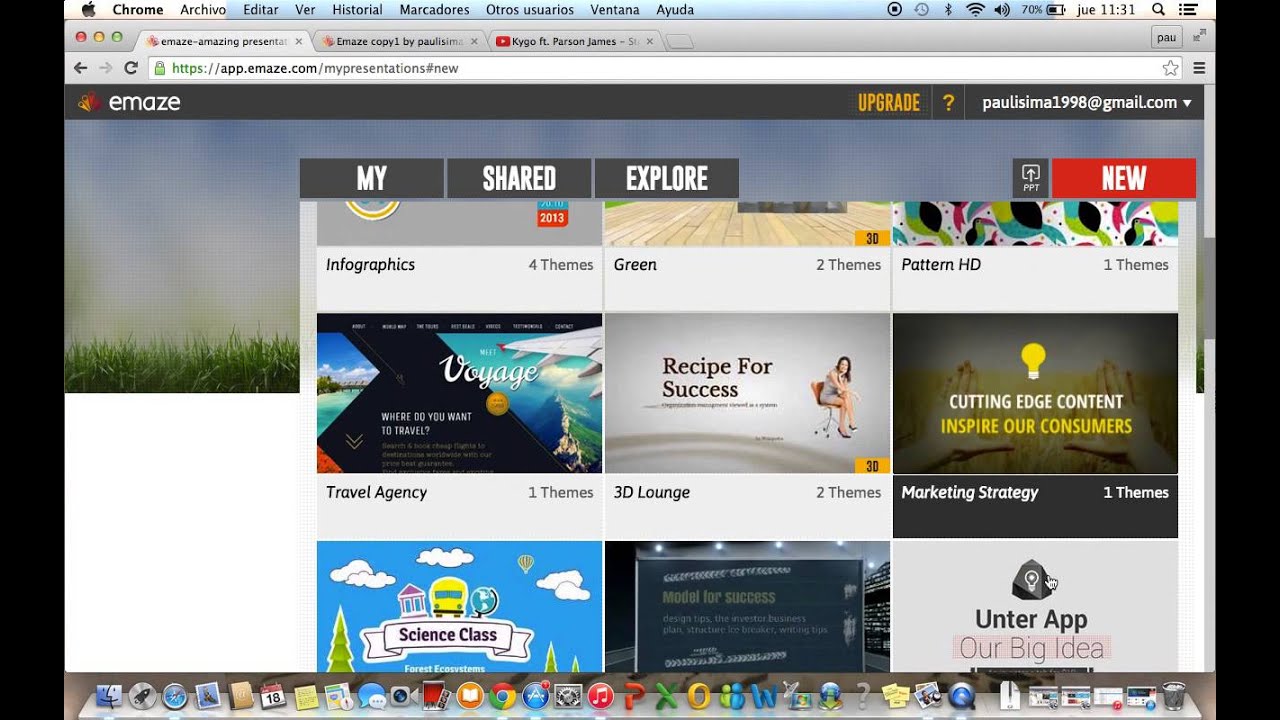Expand the paulisima1998@gmail.com account dropdown
1280x720 pixels.
[x=1087, y=102]
